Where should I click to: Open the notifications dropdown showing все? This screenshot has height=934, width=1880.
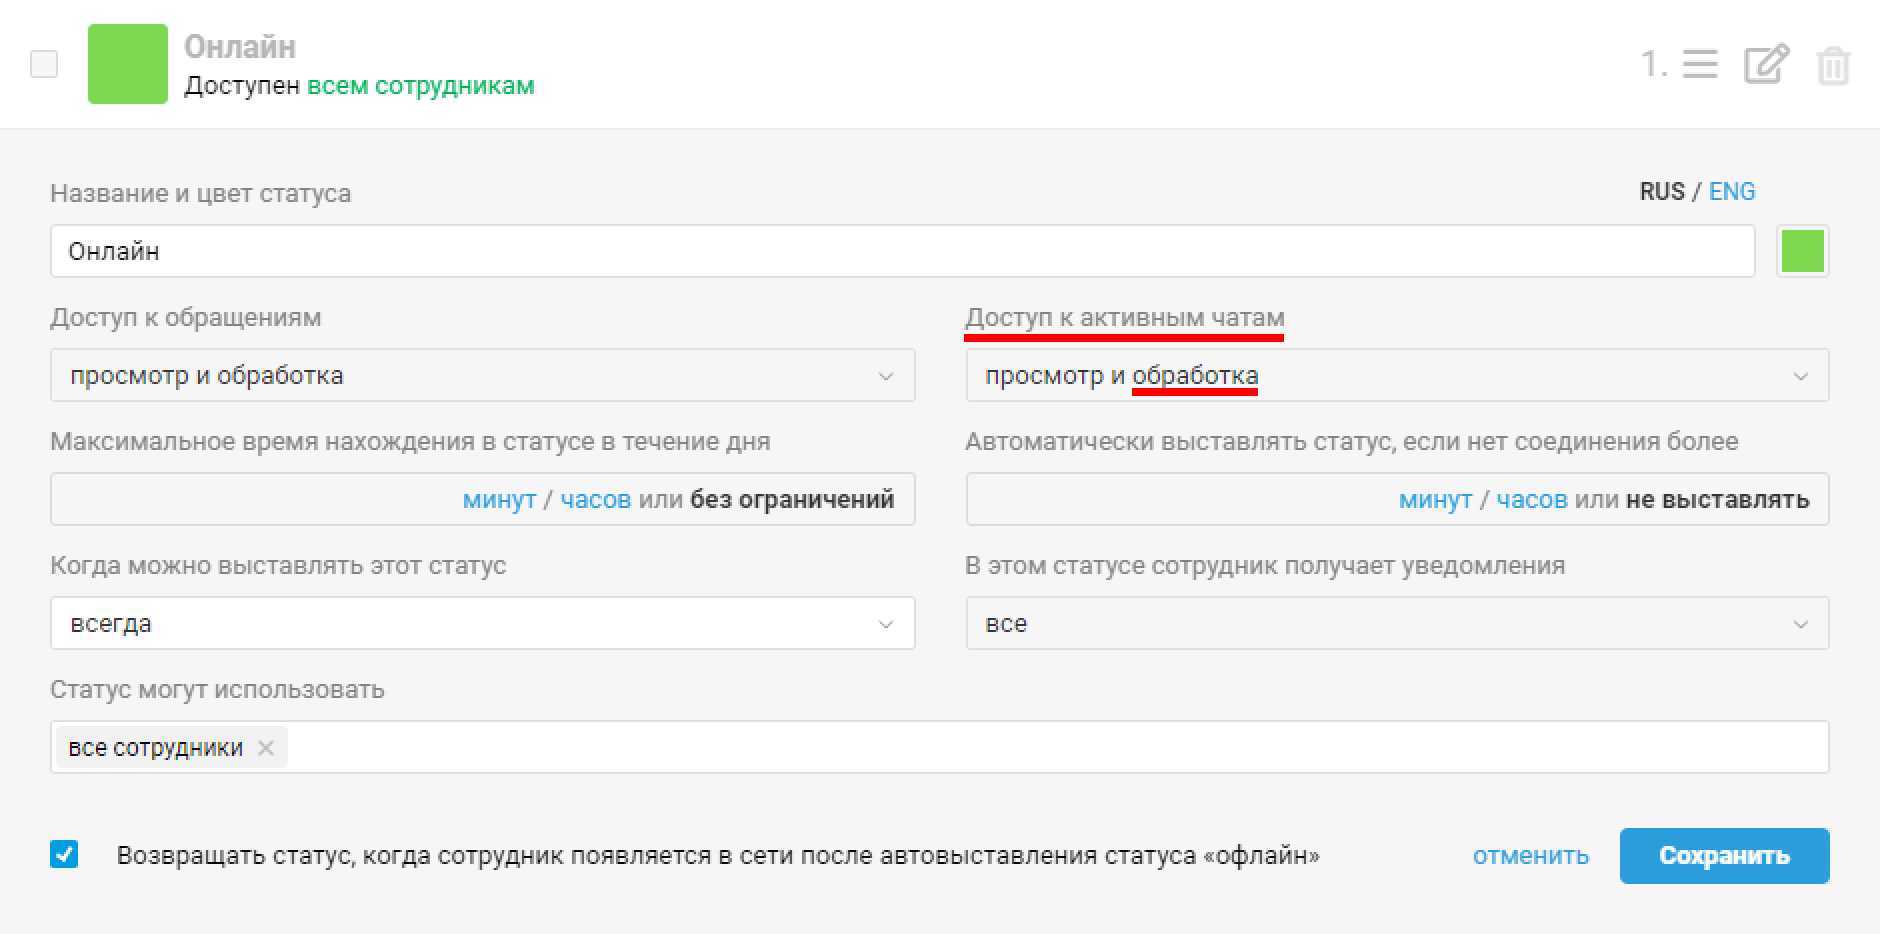pos(1397,623)
